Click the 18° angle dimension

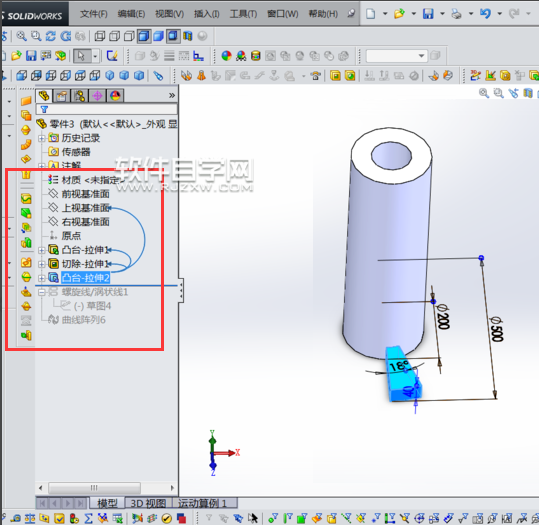click(399, 365)
